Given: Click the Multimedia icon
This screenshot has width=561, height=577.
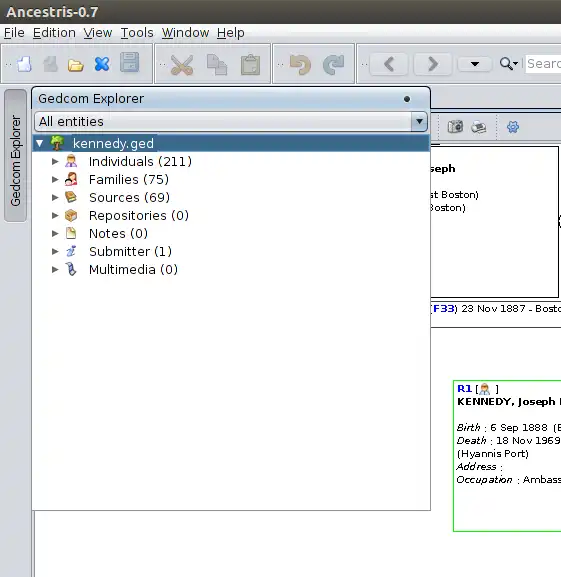Looking at the screenshot, I should pos(71,269).
